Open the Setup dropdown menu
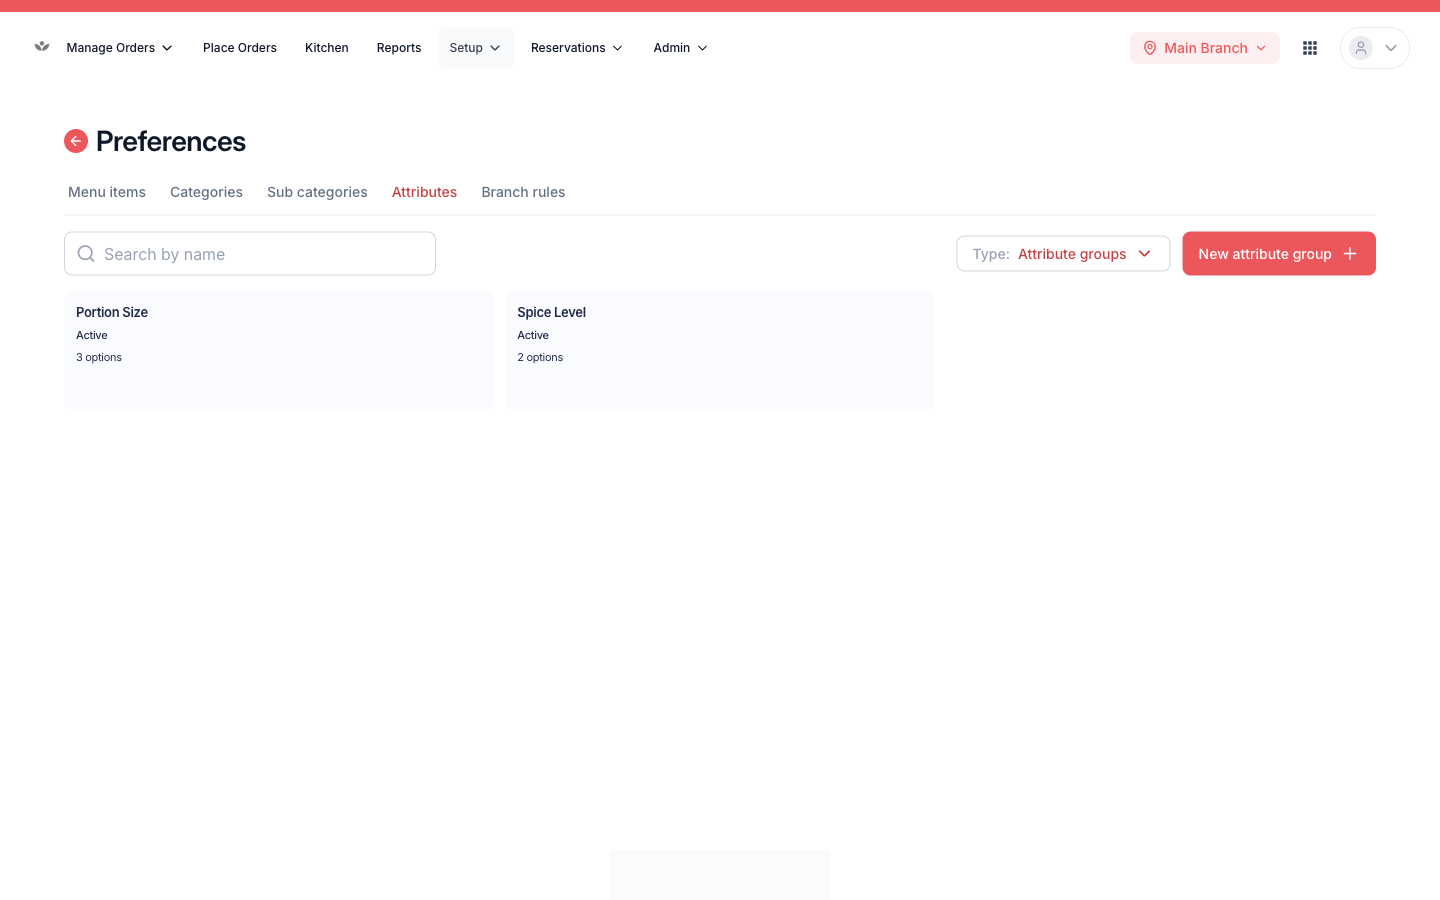The image size is (1440, 900). [x=476, y=48]
